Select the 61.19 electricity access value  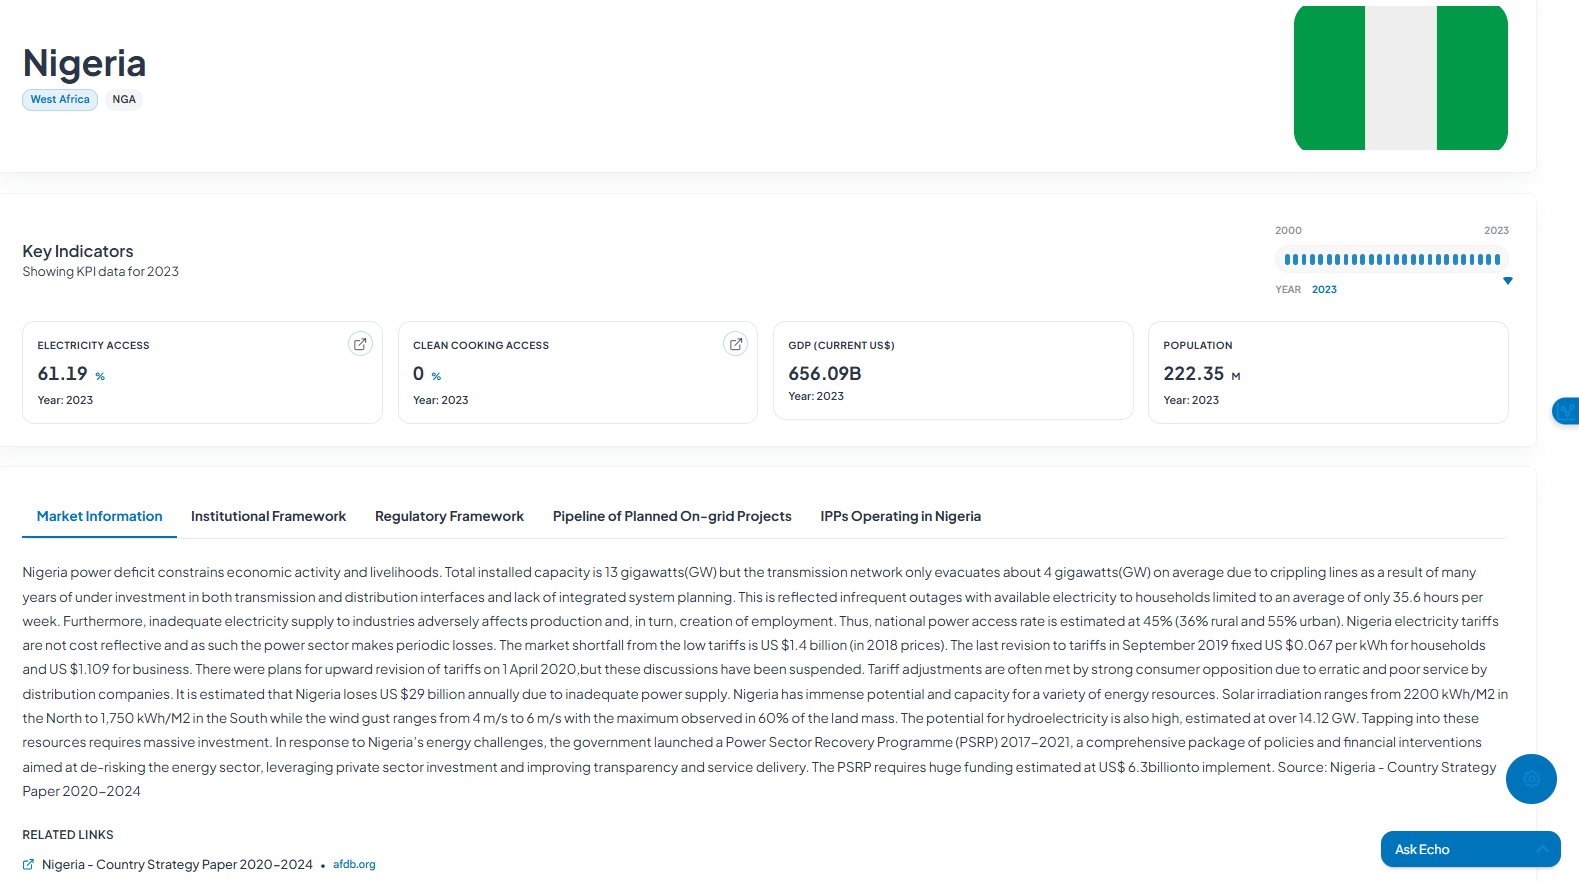click(63, 373)
